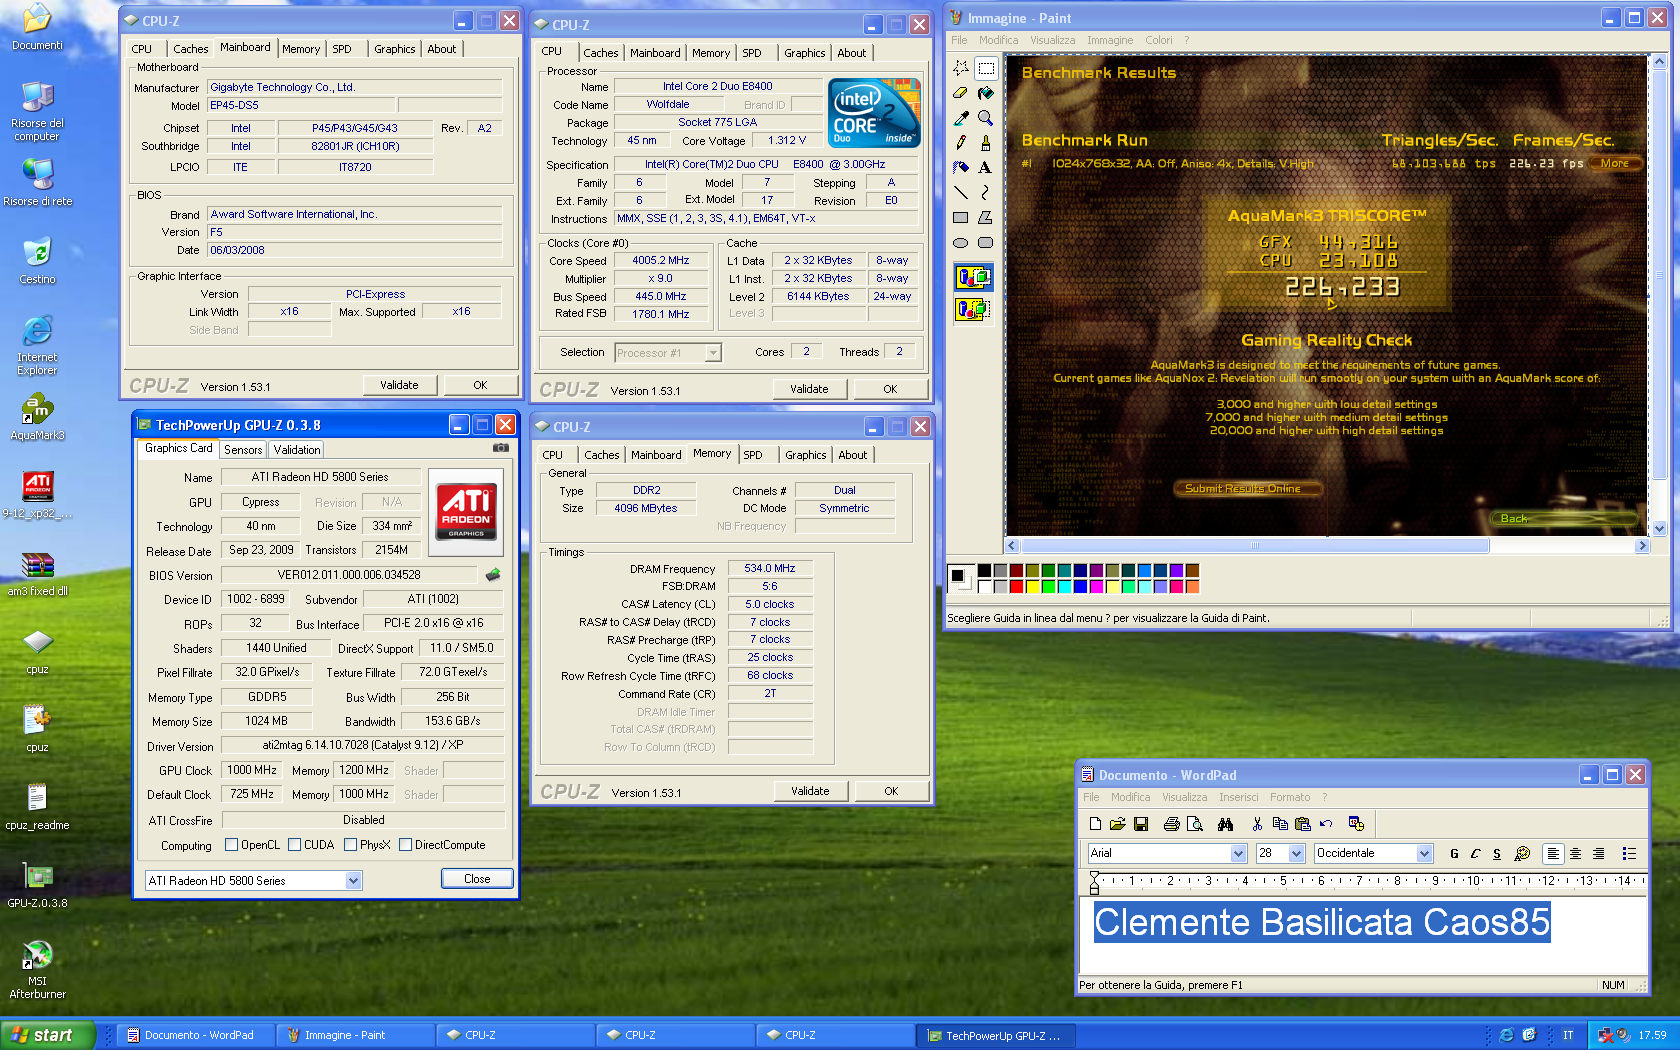Click the WordPad text 'Clemente Basilicata Caos85'
This screenshot has width=1680, height=1050.
pos(1322,922)
